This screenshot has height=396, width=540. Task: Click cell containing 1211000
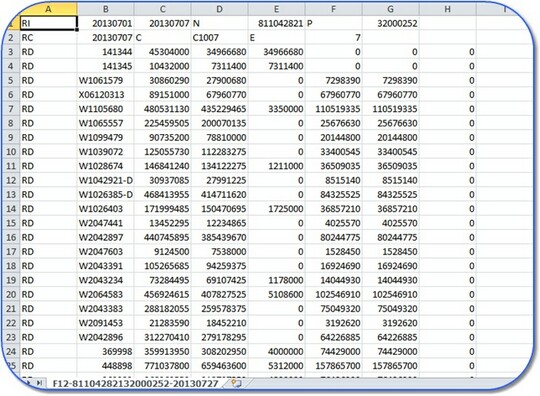point(276,166)
